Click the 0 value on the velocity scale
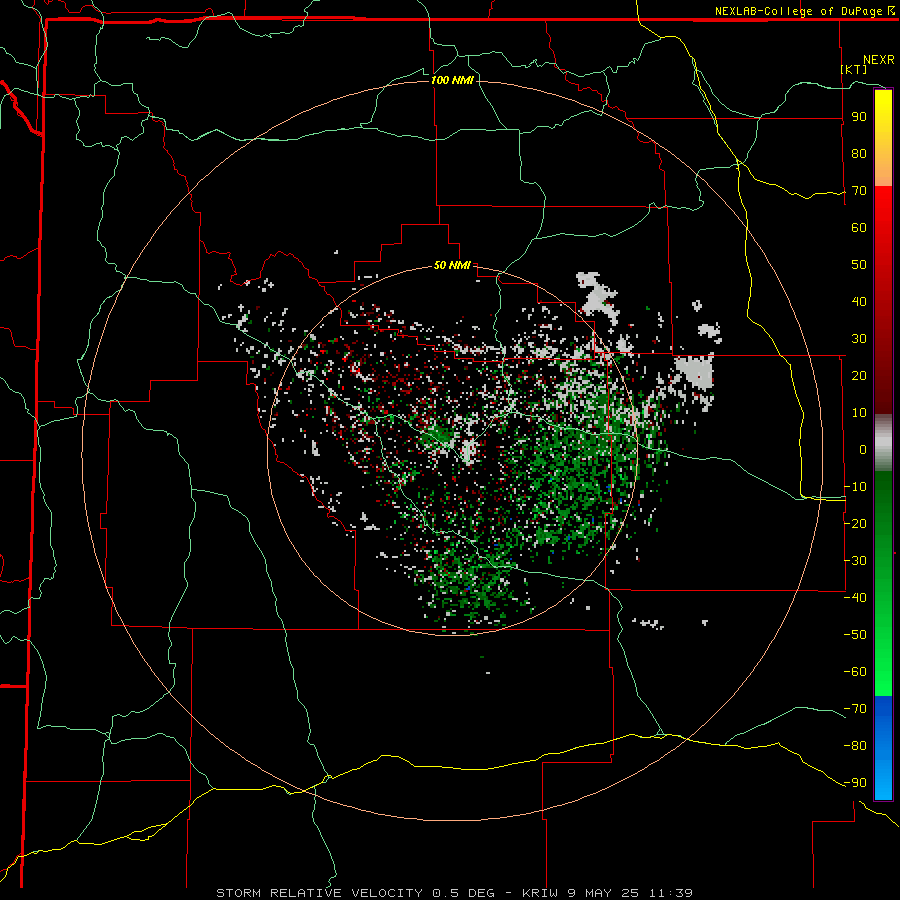The height and width of the screenshot is (900, 900). click(863, 449)
